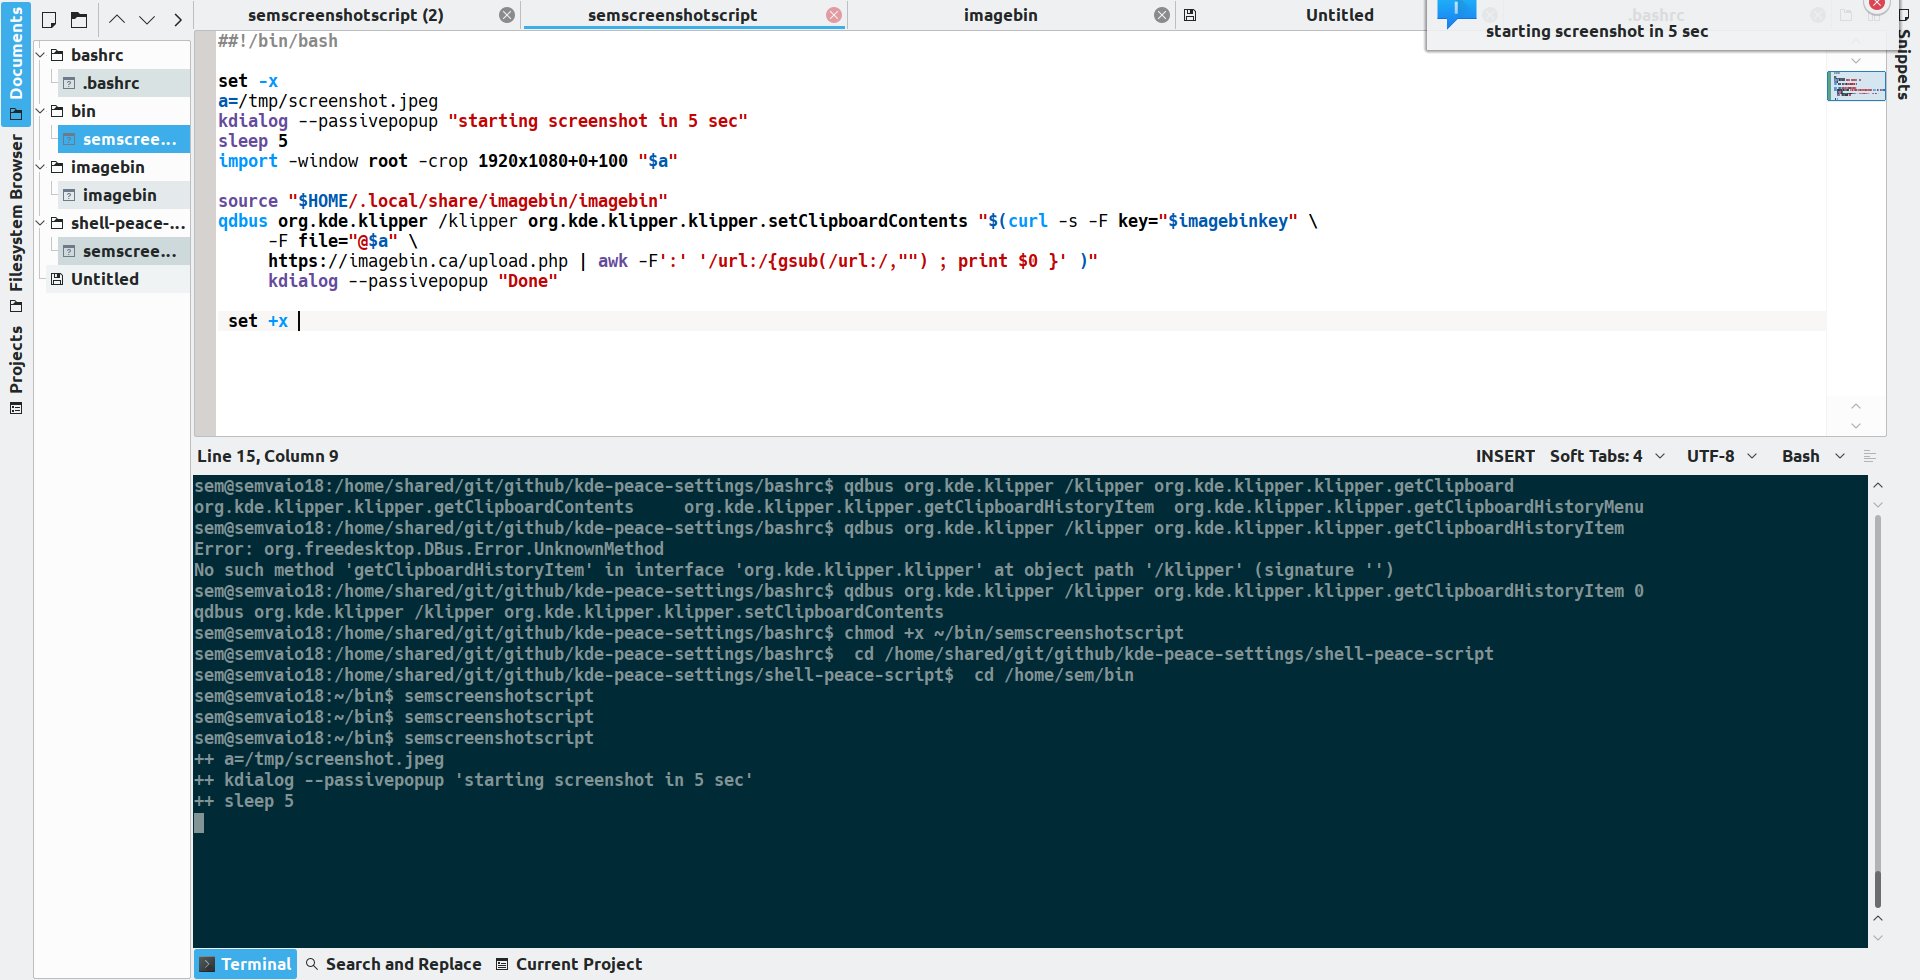This screenshot has height=980, width=1920.
Task: Open the Filesystem Browser side panel
Action: (x=16, y=224)
